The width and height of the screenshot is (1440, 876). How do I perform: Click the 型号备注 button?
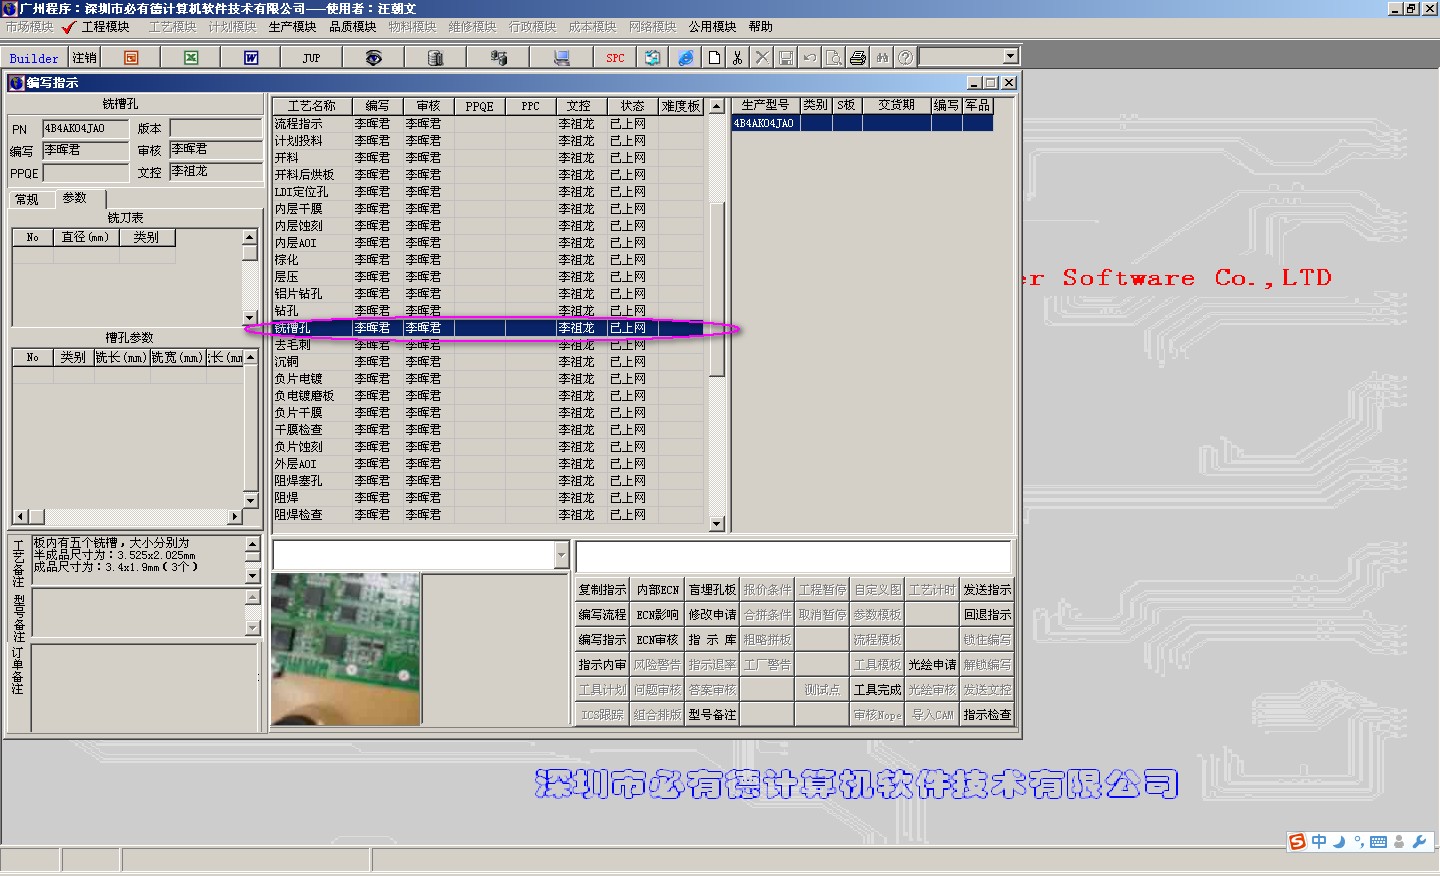(x=712, y=715)
